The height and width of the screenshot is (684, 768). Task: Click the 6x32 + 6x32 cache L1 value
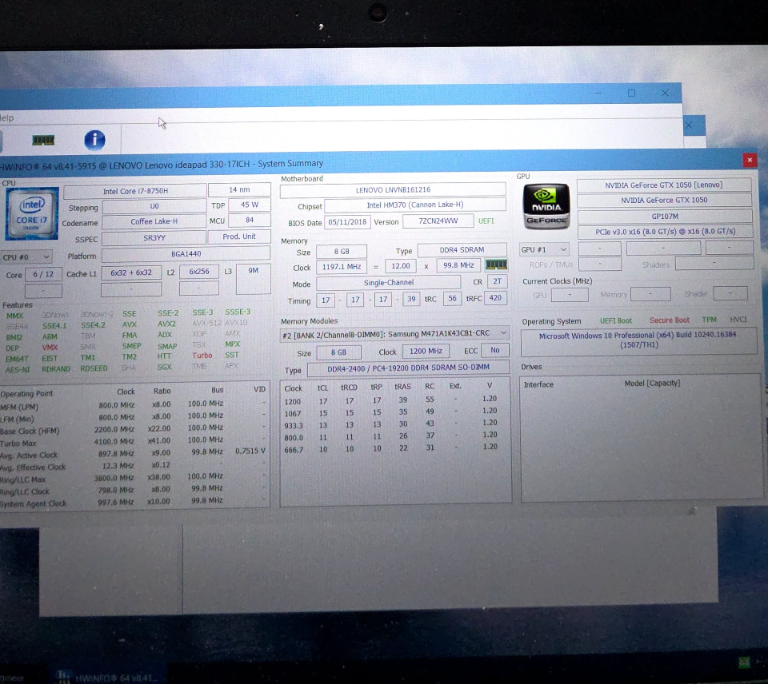[131, 272]
